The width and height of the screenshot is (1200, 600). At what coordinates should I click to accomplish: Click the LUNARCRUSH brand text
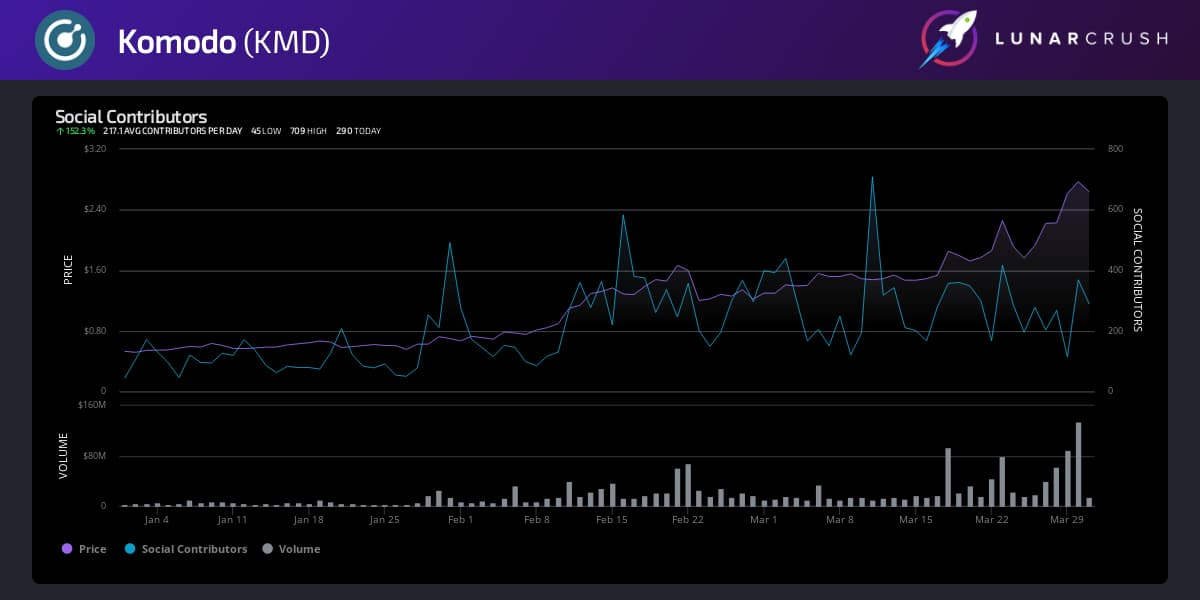pyautogui.click(x=1080, y=39)
